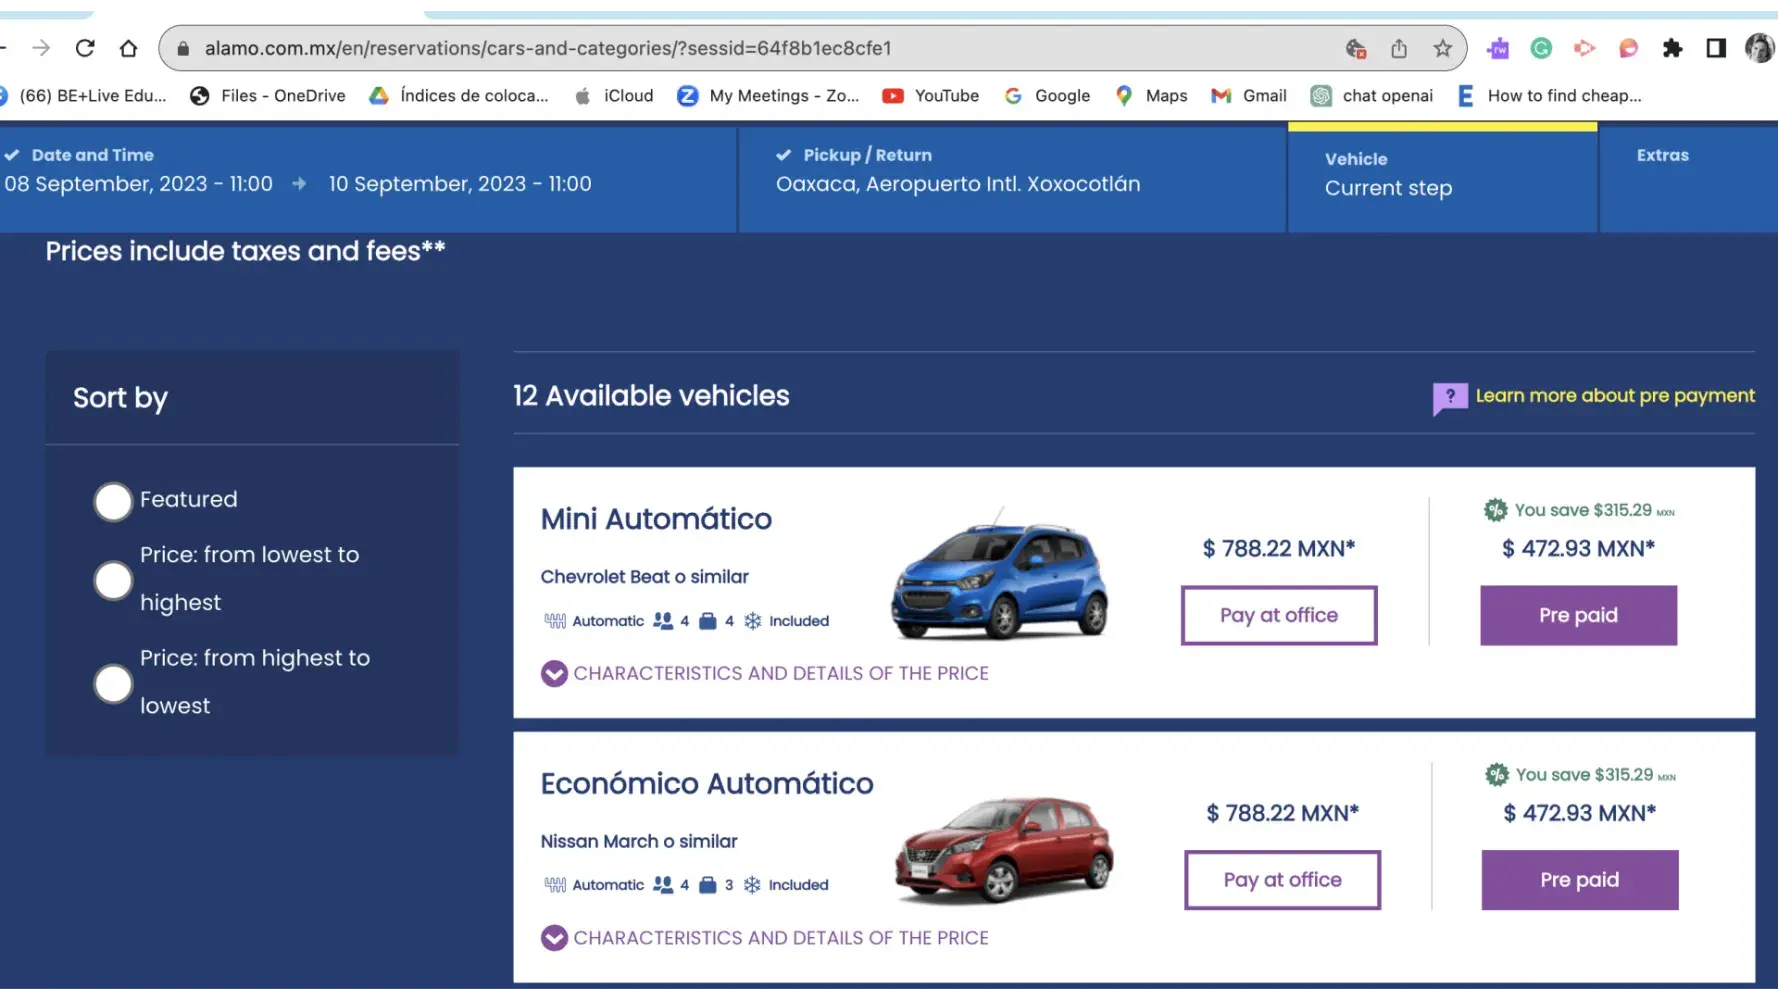Click the purple pre-payment question mark icon
Image resolution: width=1778 pixels, height=1000 pixels.
[x=1449, y=397]
